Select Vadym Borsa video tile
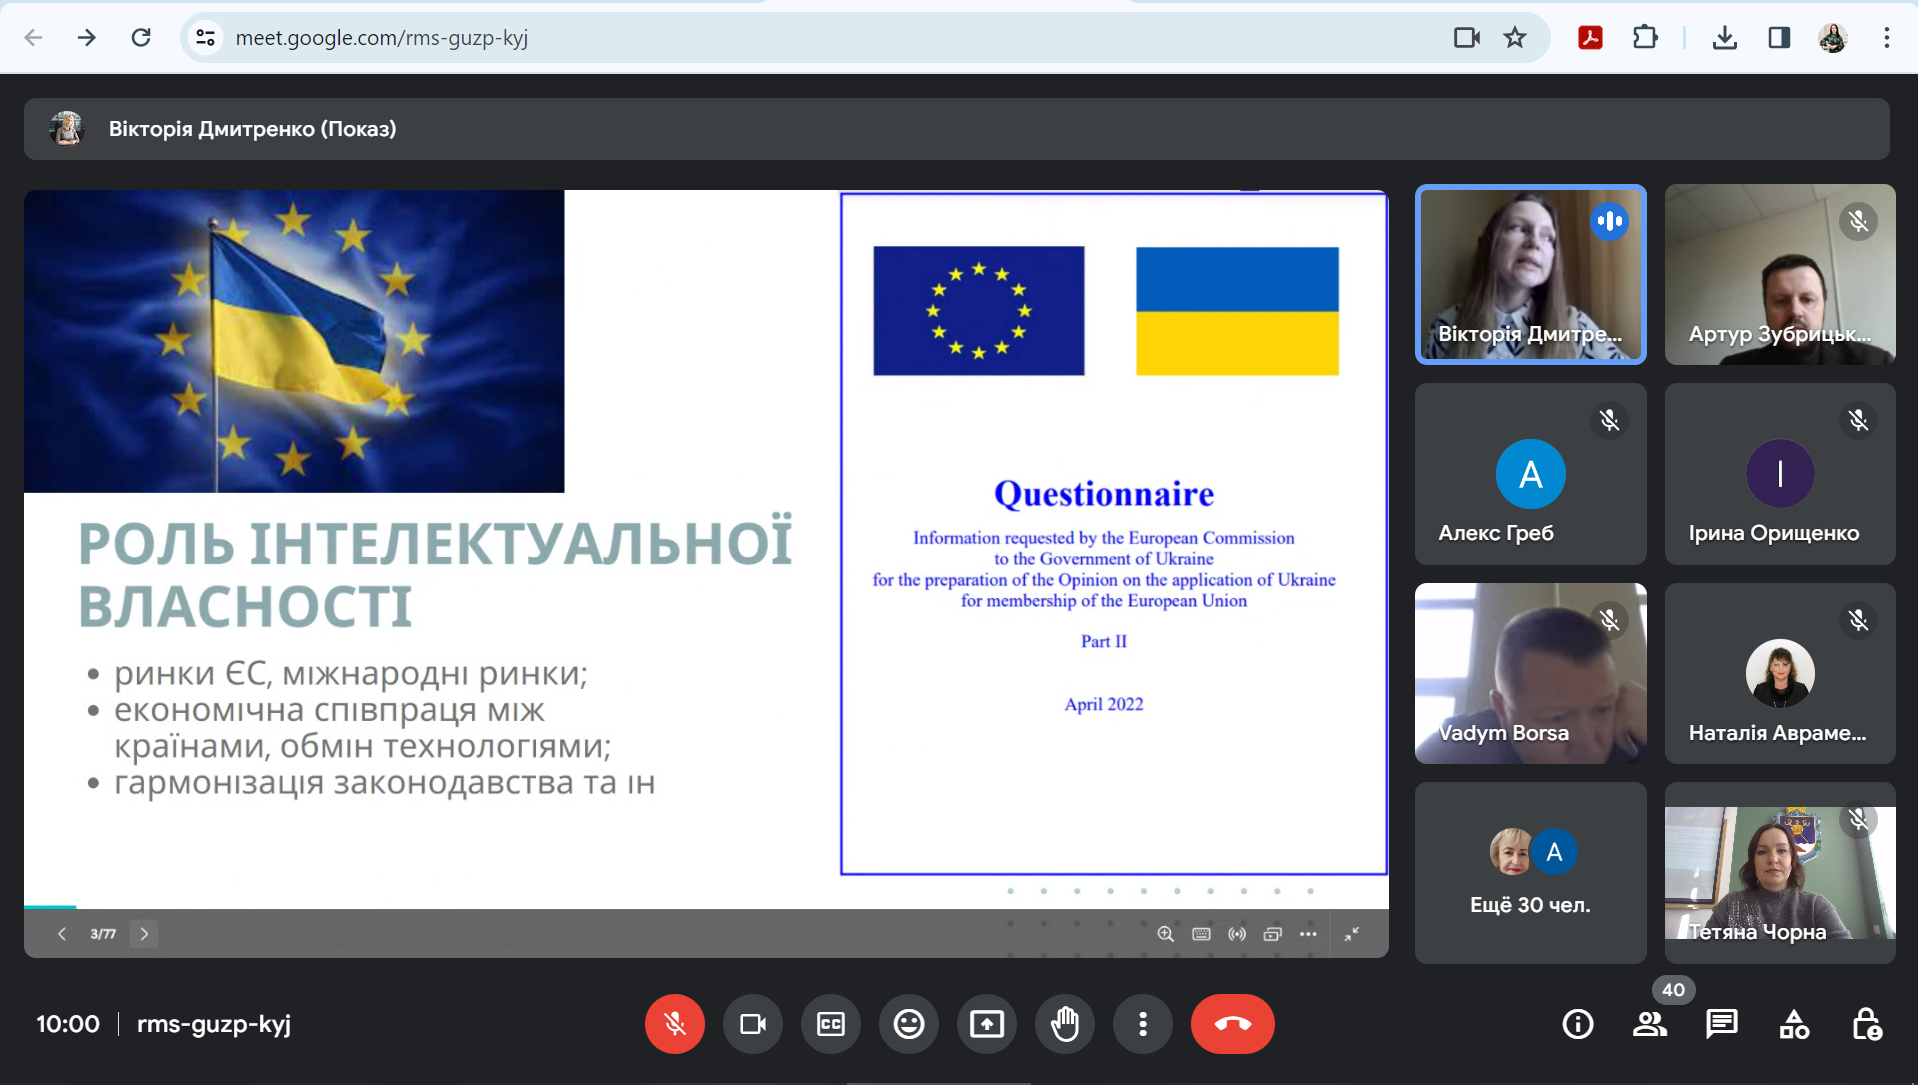 (x=1530, y=674)
